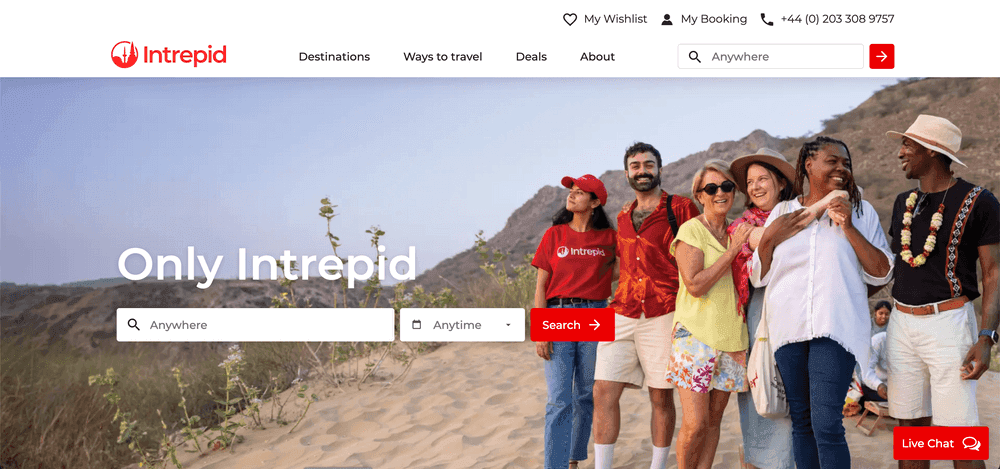Click the dropdown arrow in Anytime selector
This screenshot has width=1000, height=469.
pos(508,325)
